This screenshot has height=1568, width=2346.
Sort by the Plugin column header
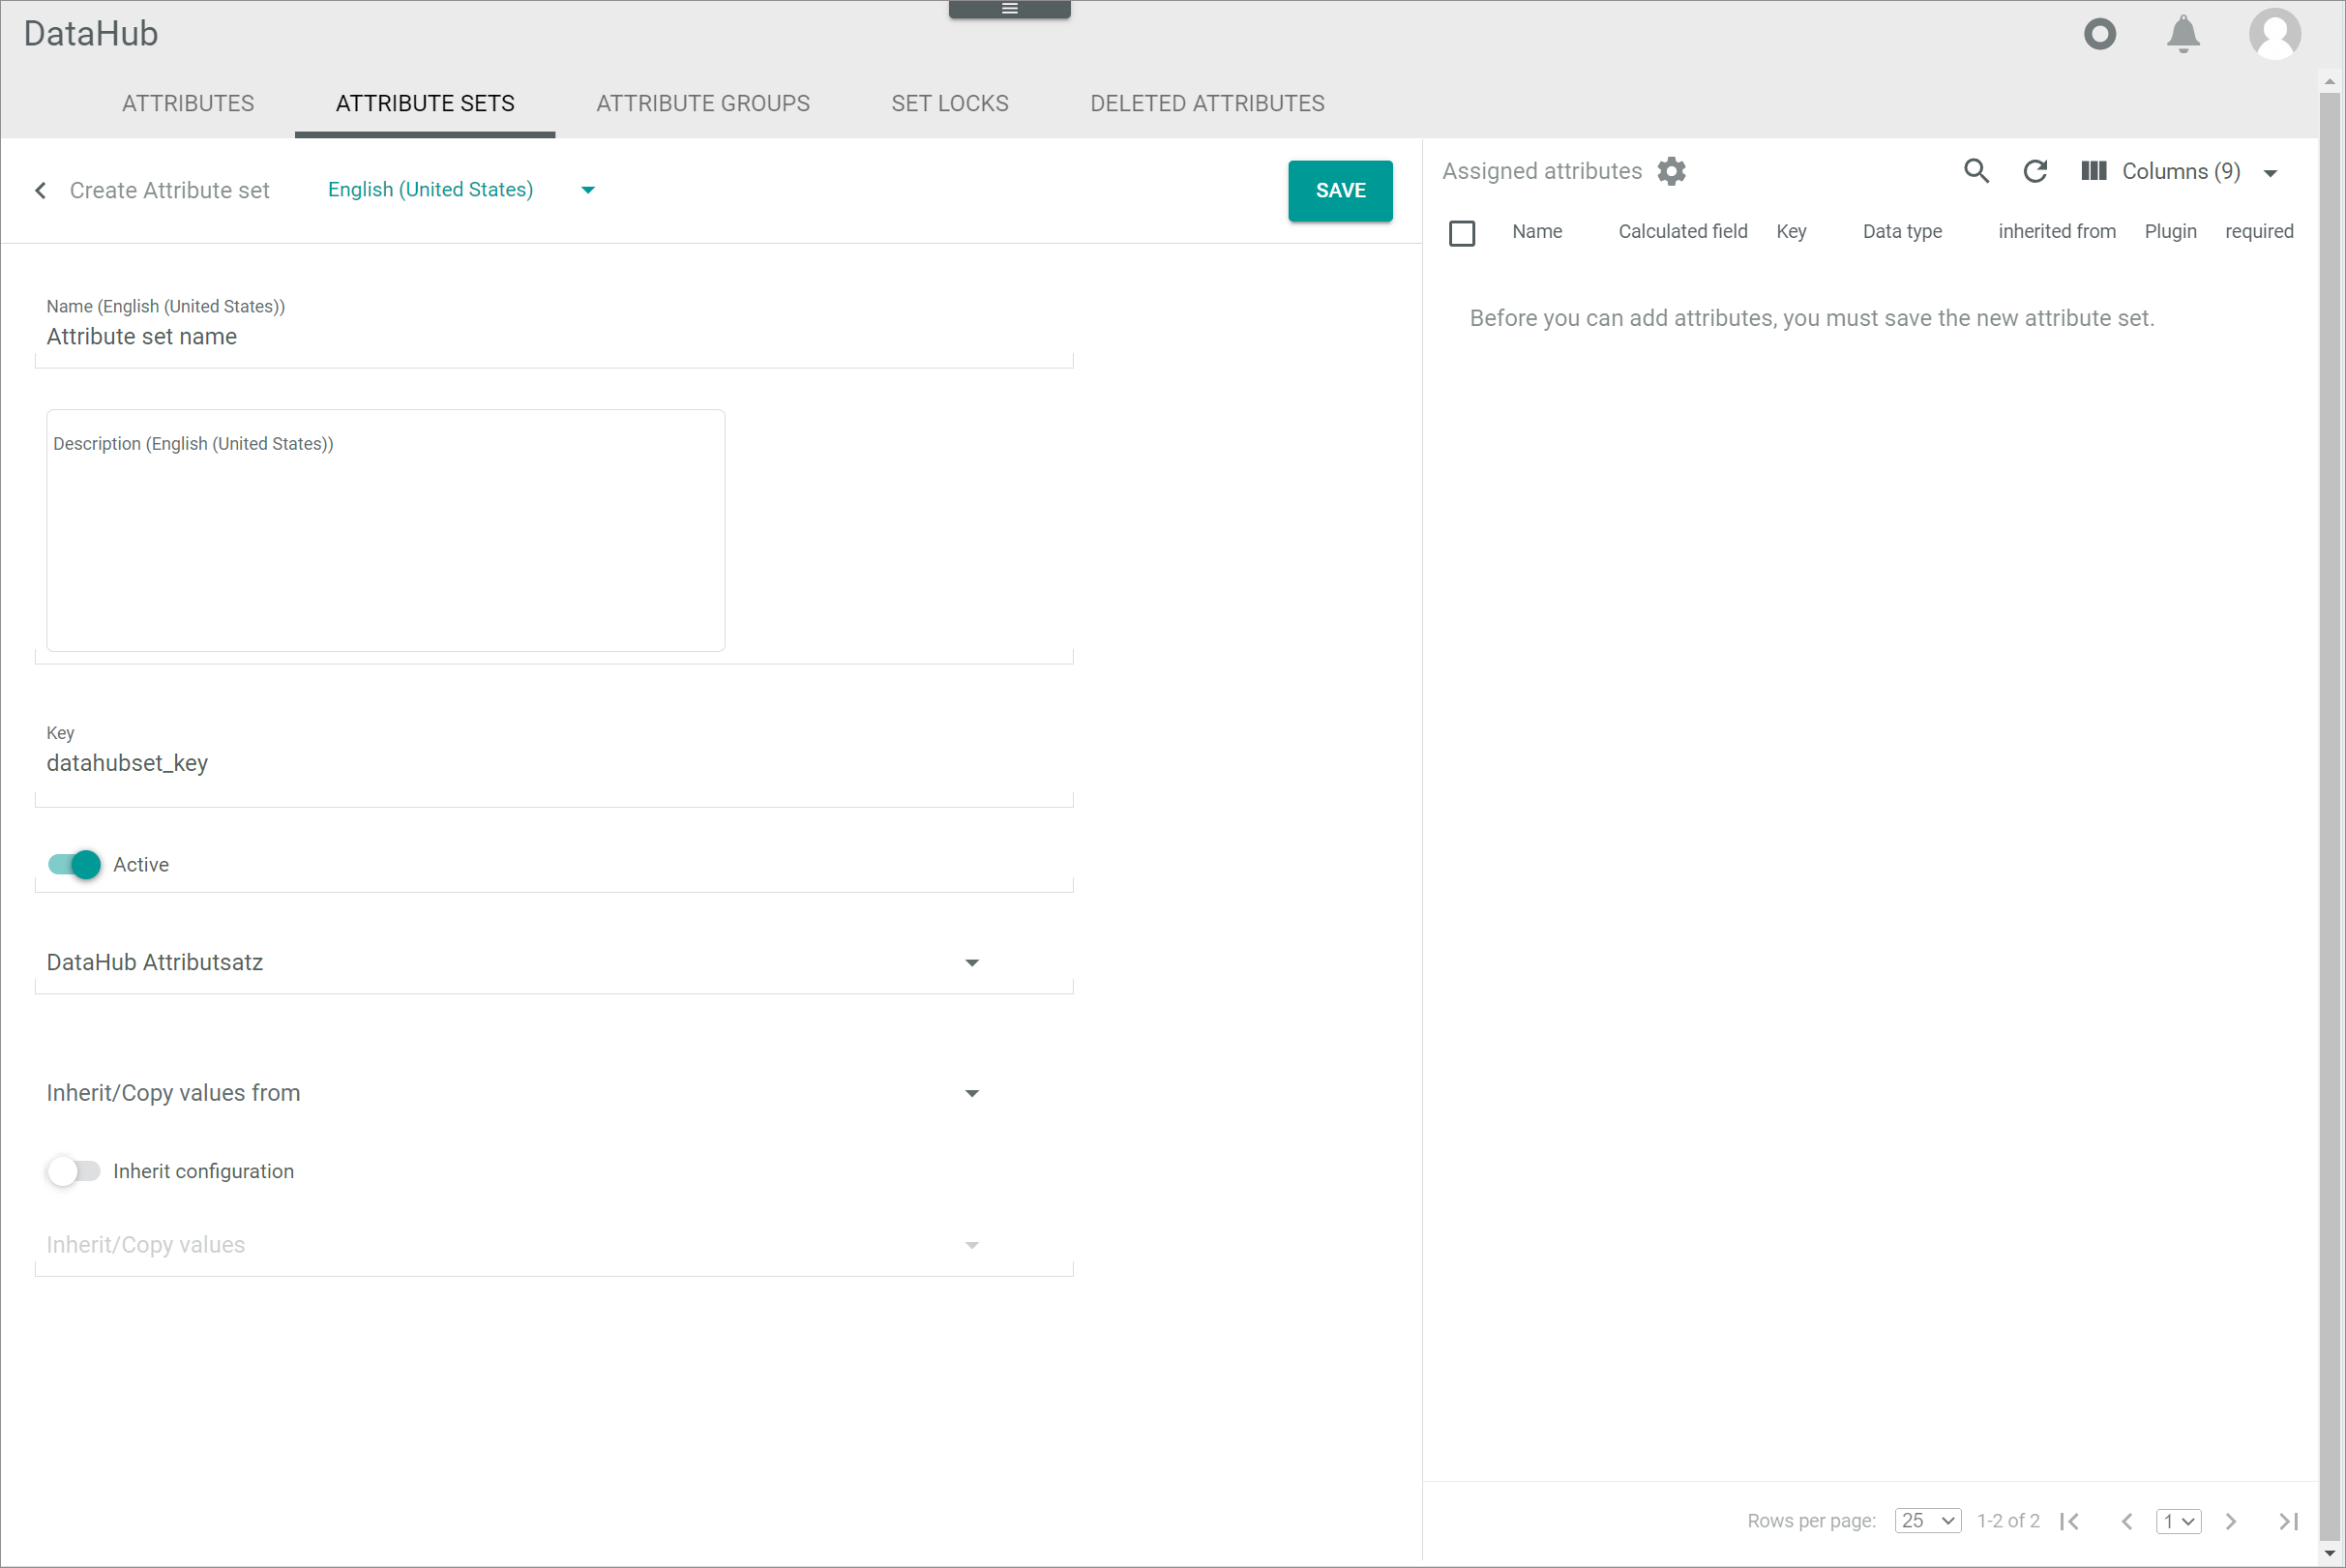click(x=2170, y=231)
